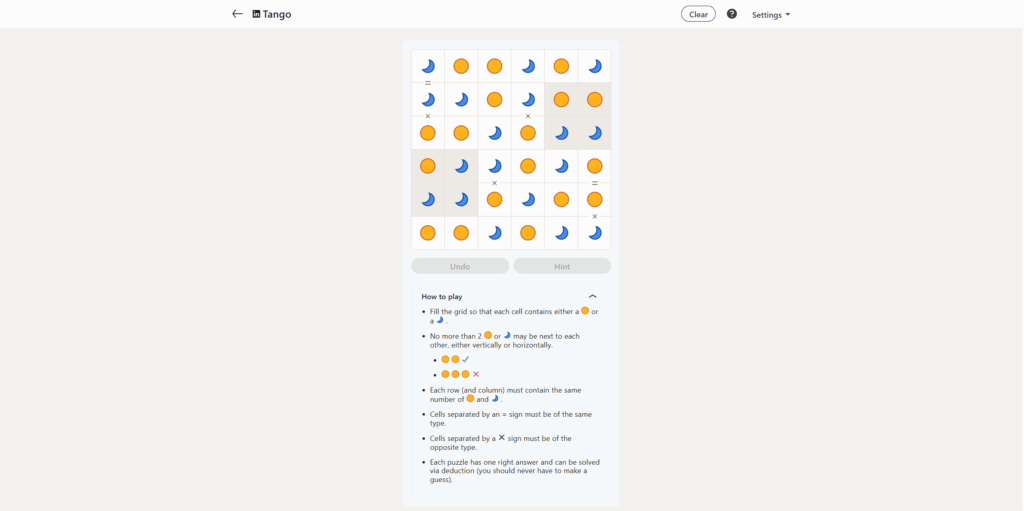Click the How to play heading
The width and height of the screenshot is (1024, 511).
[442, 297]
